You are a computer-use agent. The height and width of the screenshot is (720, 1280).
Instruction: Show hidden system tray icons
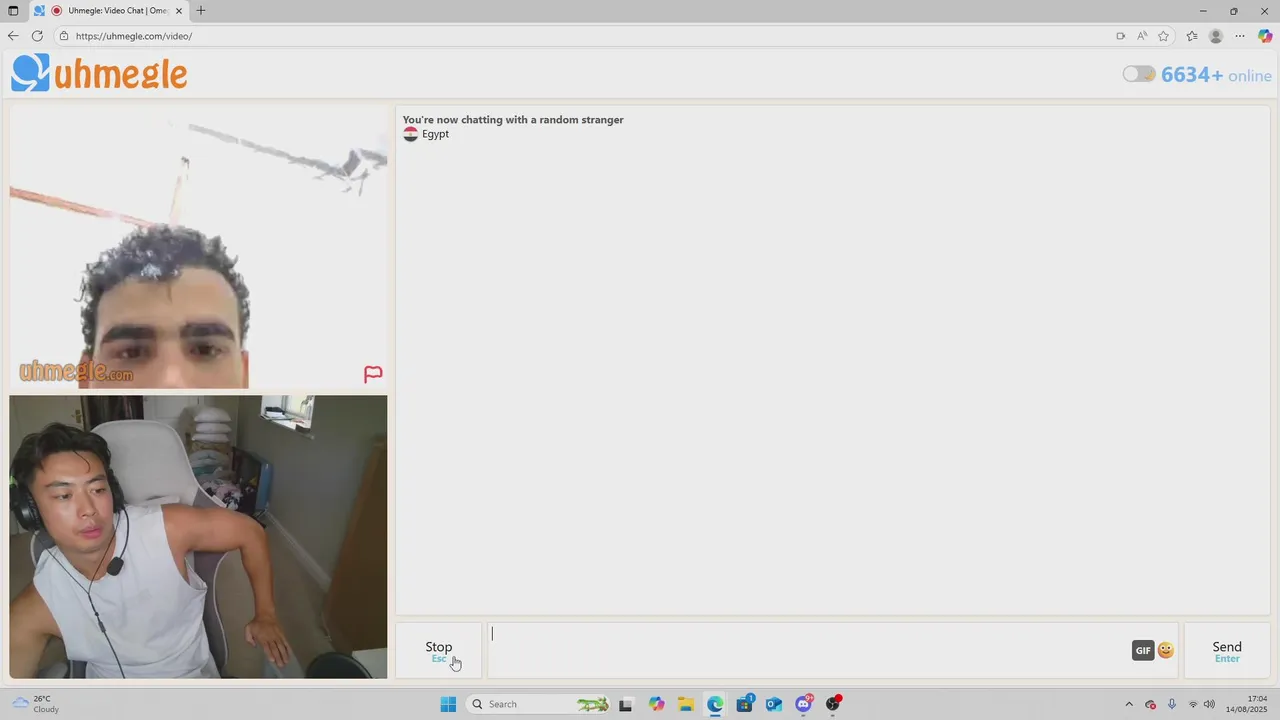[1129, 704]
